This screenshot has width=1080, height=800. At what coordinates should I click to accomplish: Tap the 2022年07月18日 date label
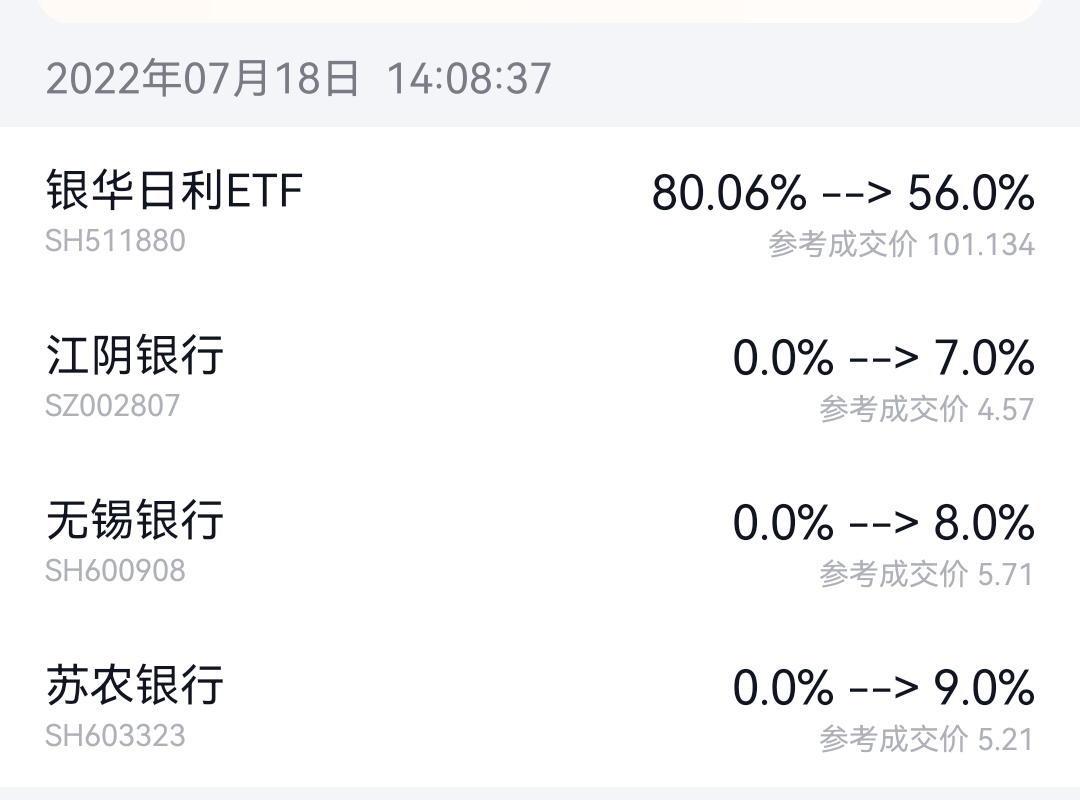coord(202,78)
